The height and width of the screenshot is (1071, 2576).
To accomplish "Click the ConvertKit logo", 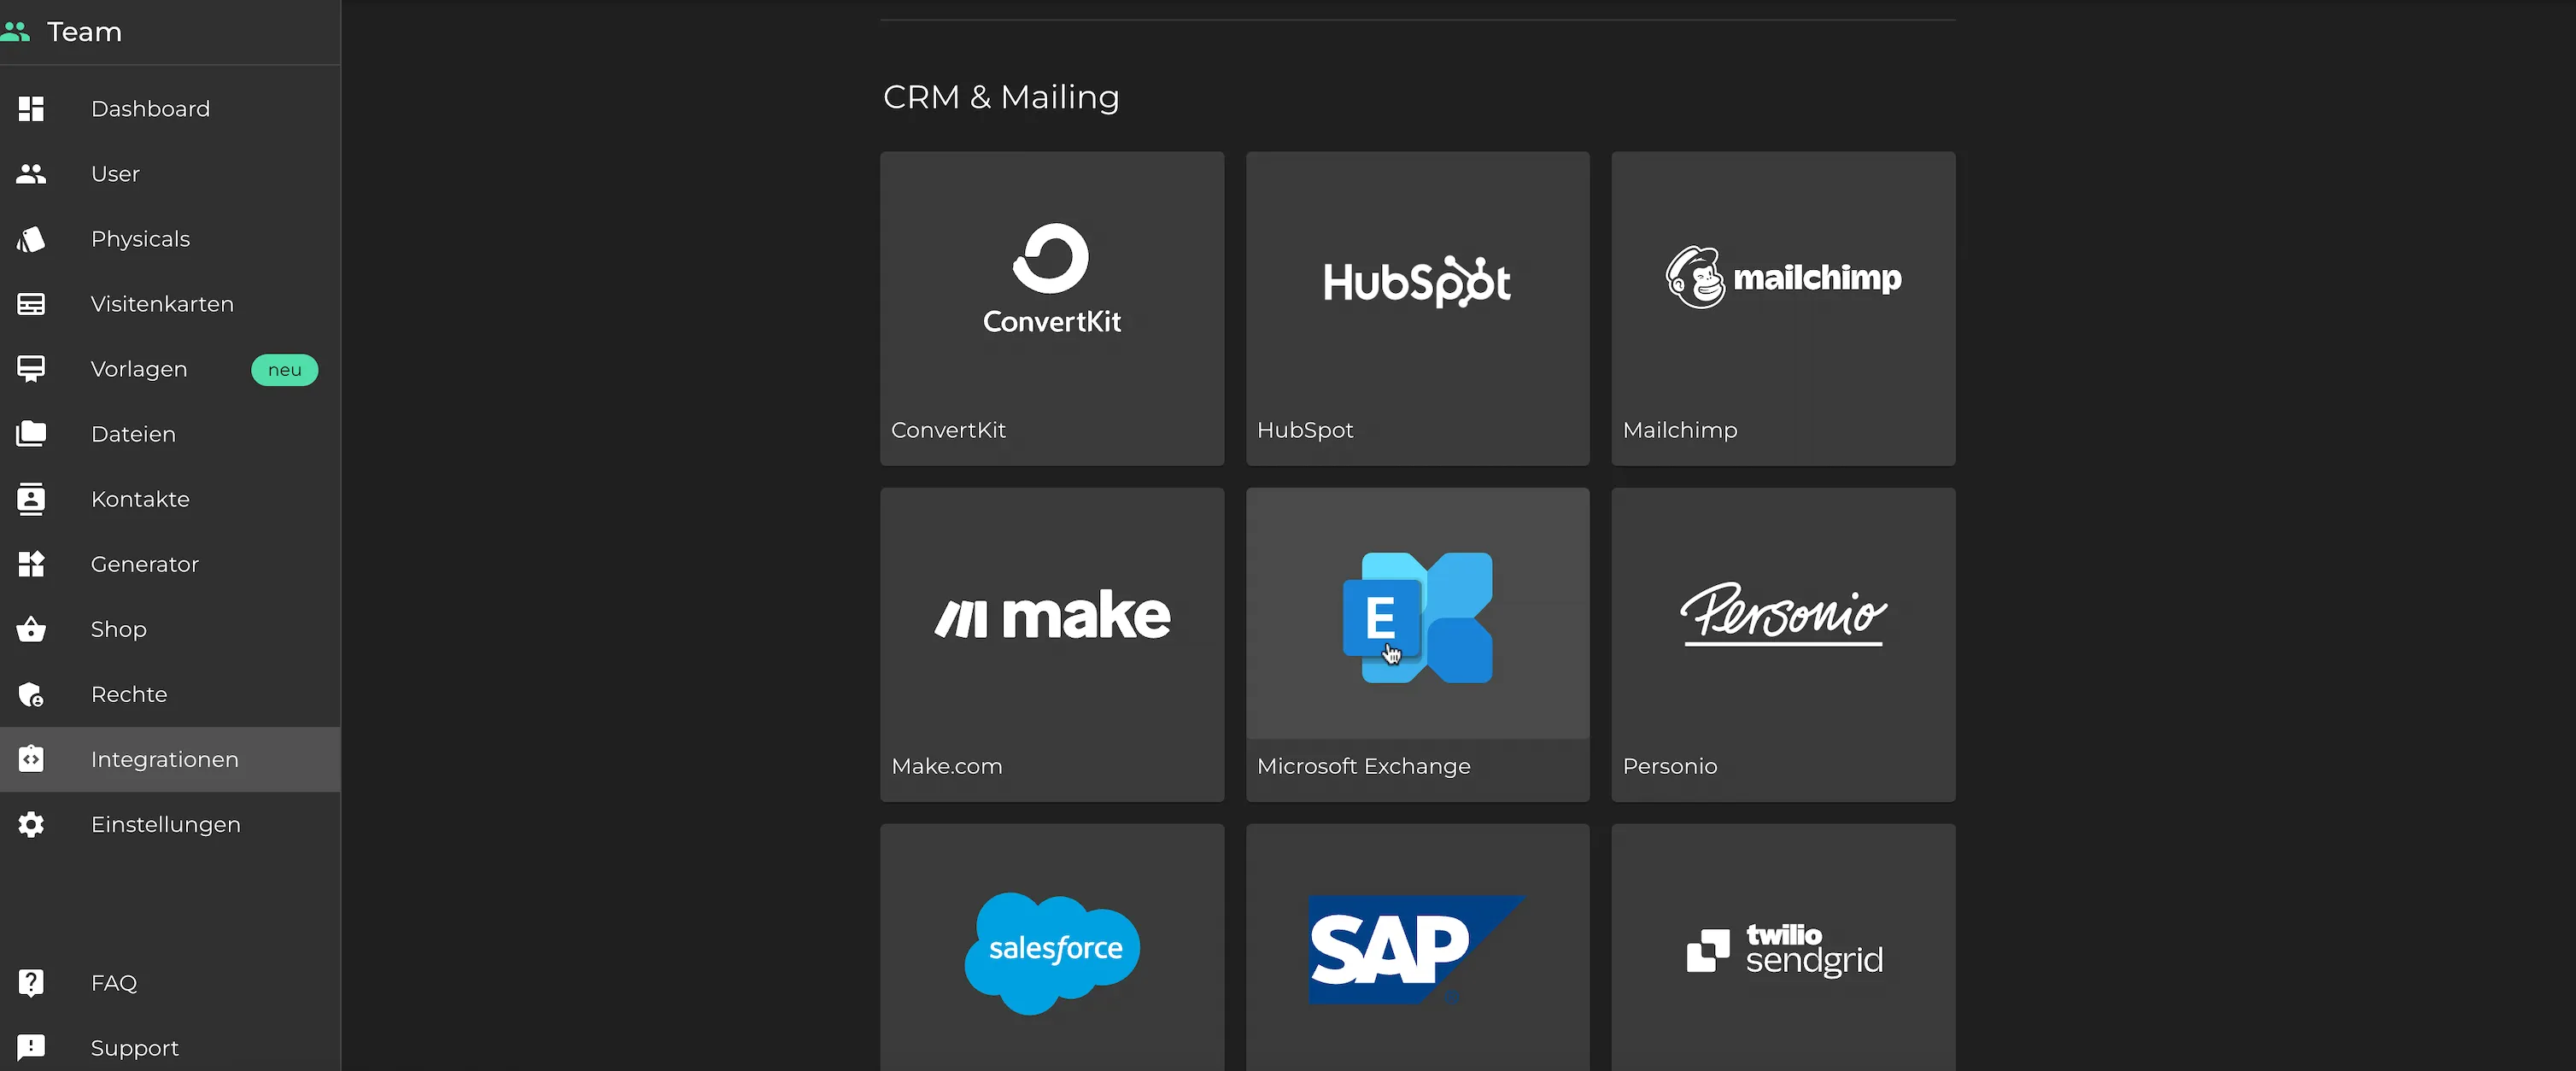I will tap(1051, 278).
